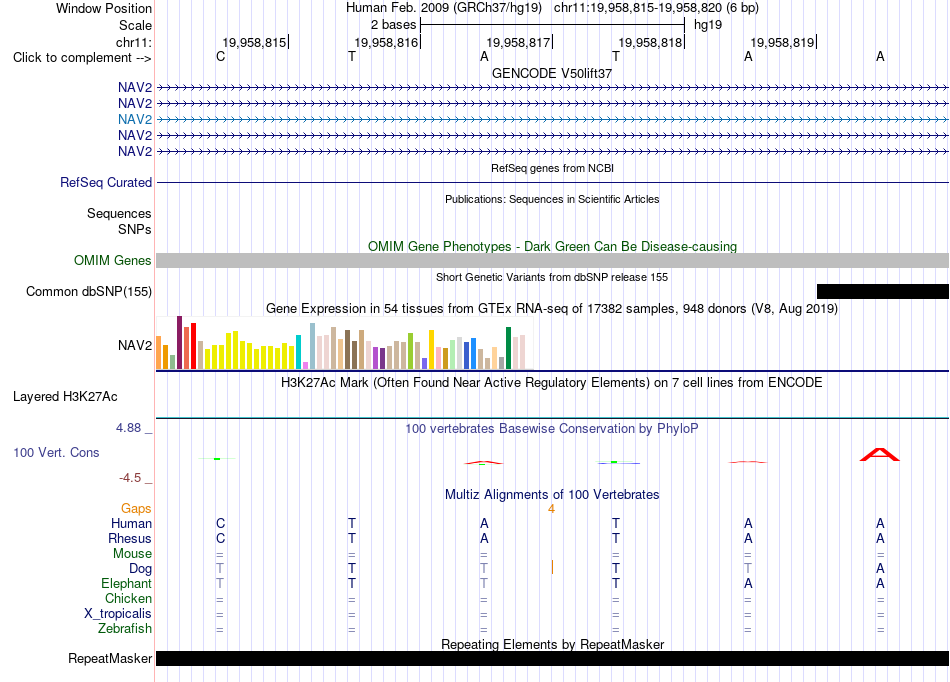Screen dimensions: 950x682
Task: Select the Elephant alignment row label
Action: (x=126, y=583)
